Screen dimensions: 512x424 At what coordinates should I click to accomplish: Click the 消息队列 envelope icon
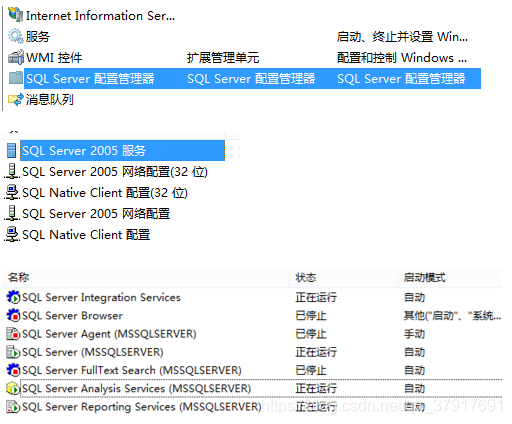click(x=16, y=99)
